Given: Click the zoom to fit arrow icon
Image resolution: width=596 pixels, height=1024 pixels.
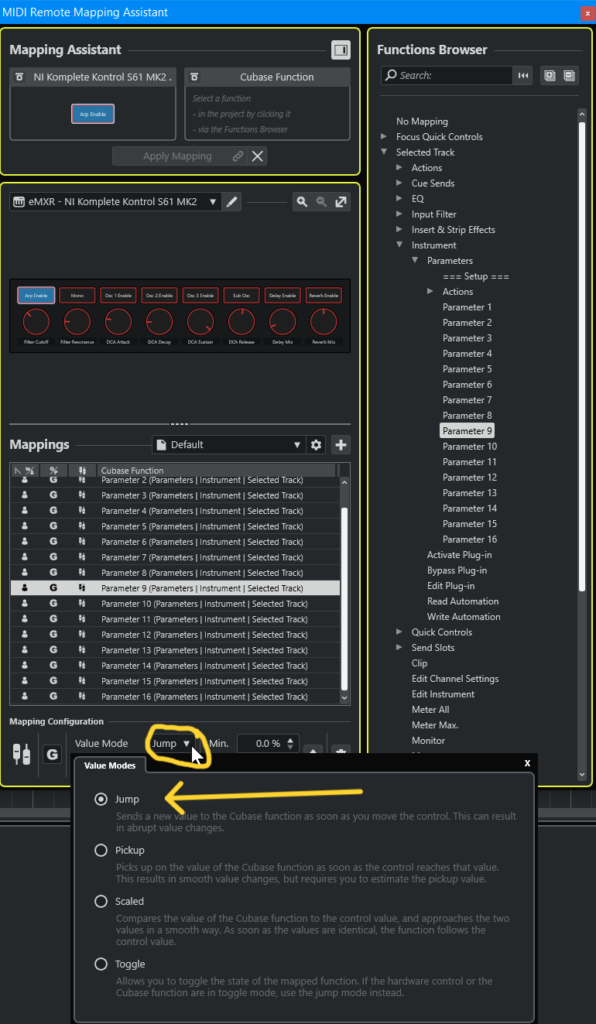Looking at the screenshot, I should (x=341, y=202).
